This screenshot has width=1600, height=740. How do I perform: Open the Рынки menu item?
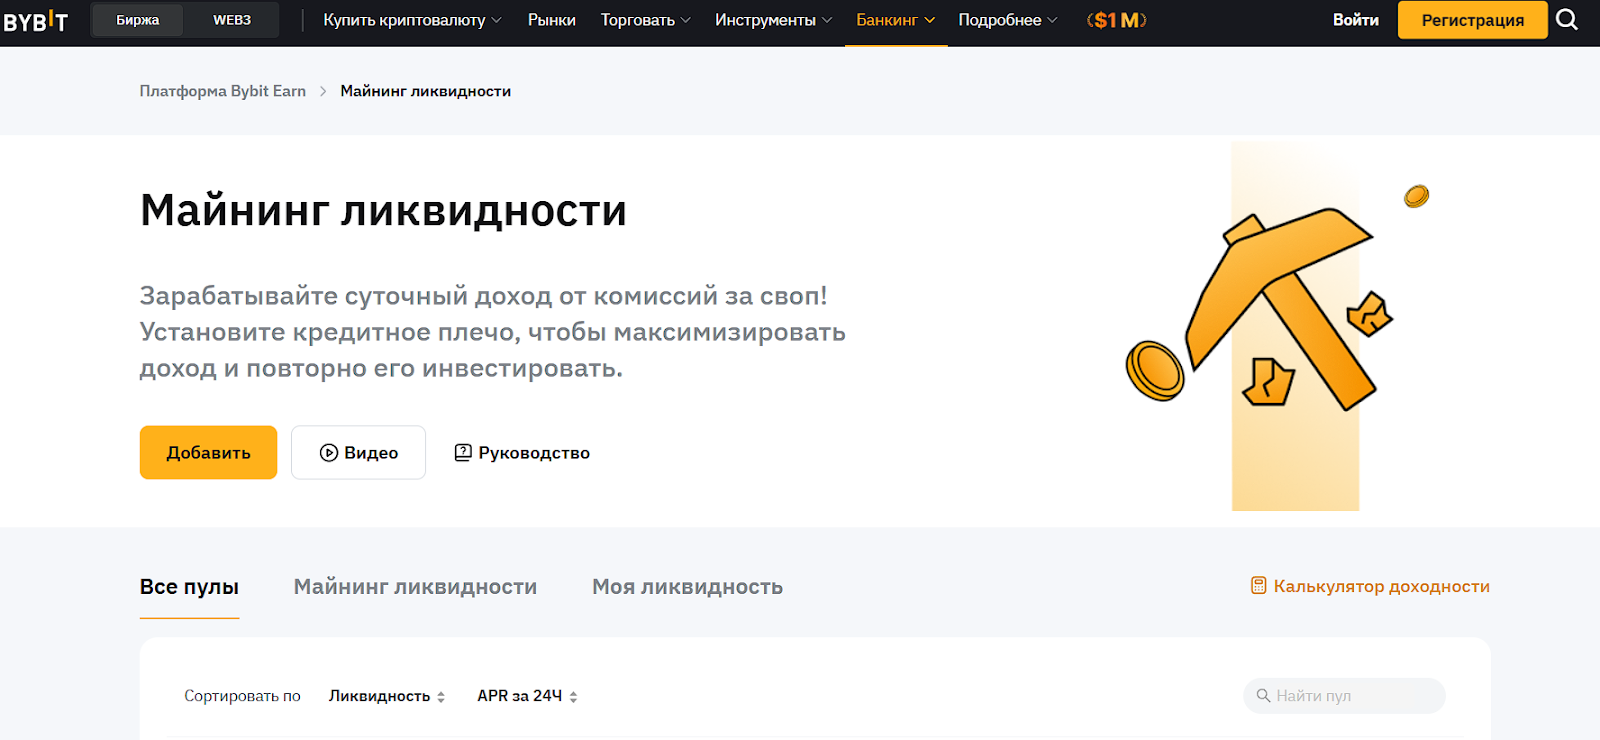[552, 20]
